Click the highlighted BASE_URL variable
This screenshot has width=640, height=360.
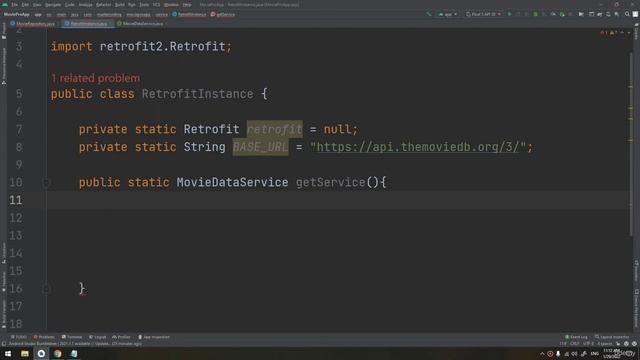click(260, 147)
